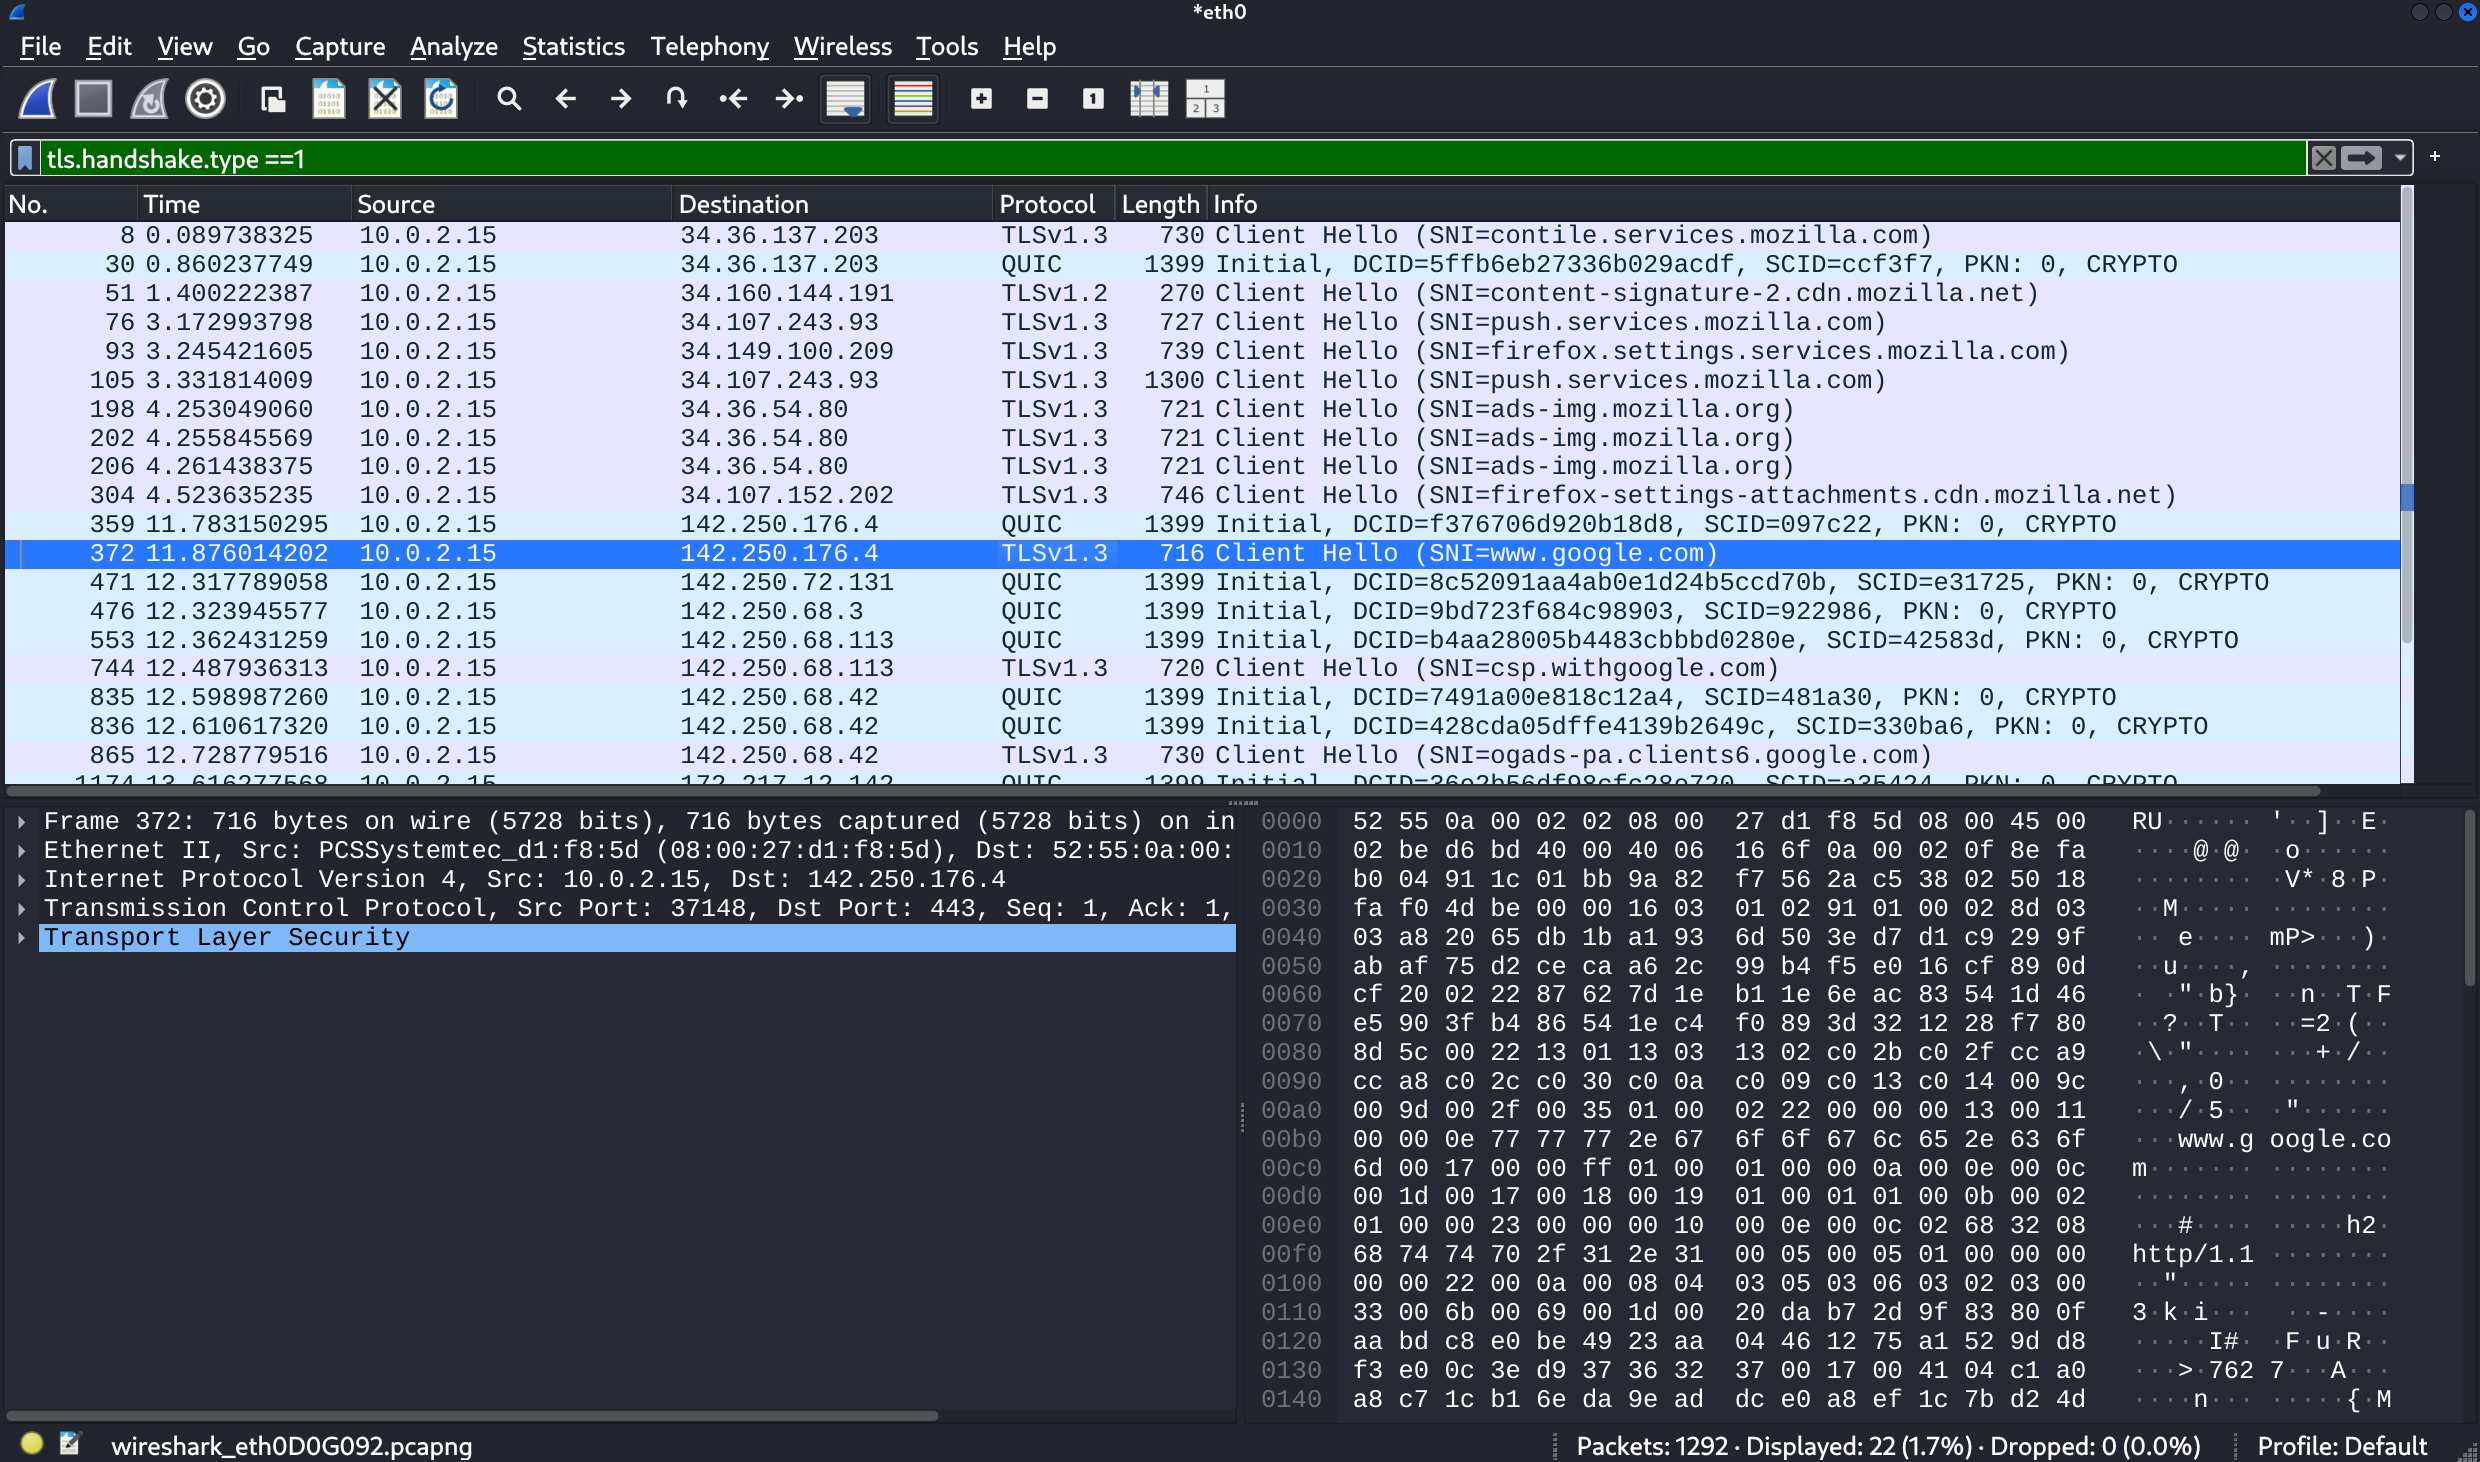The width and height of the screenshot is (2480, 1462).
Task: Find a packet with the magnifier
Action: click(509, 99)
